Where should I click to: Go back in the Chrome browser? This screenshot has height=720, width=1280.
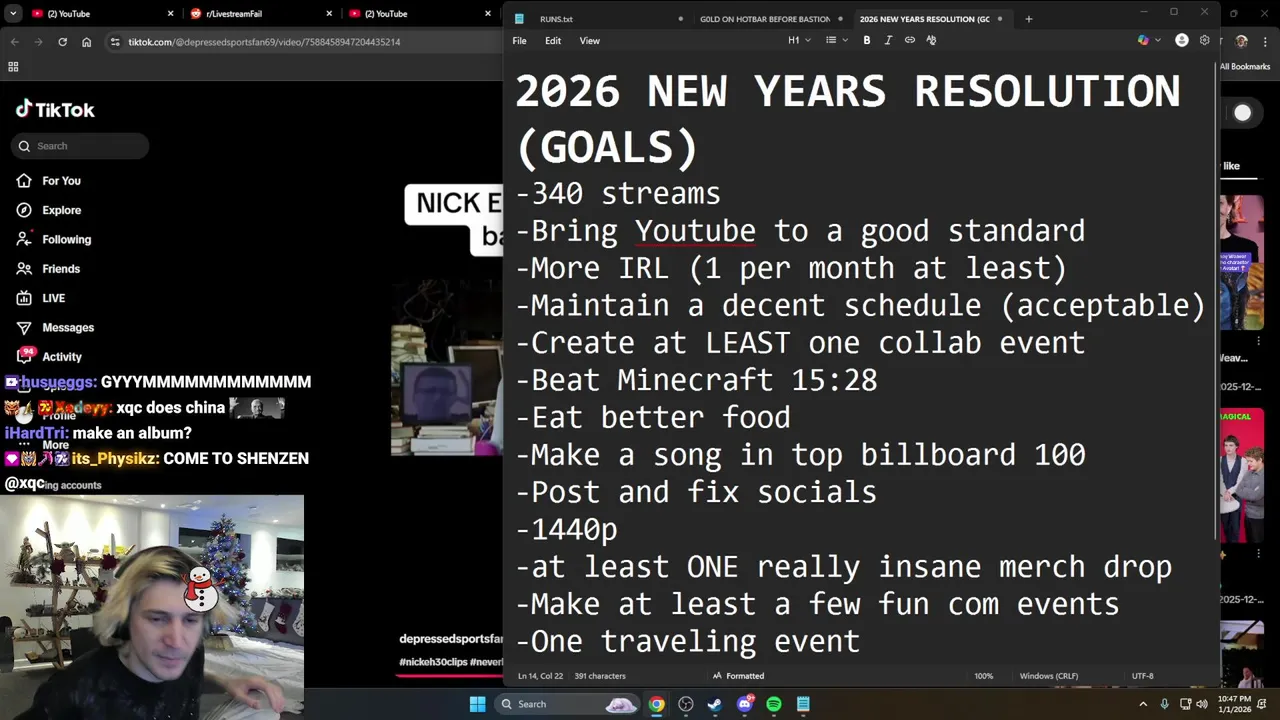click(x=14, y=42)
